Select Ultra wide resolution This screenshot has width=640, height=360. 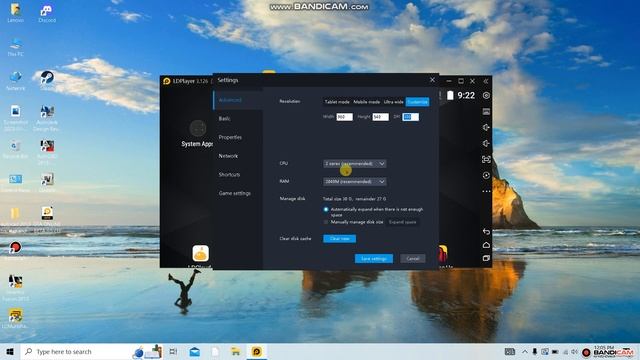click(393, 102)
